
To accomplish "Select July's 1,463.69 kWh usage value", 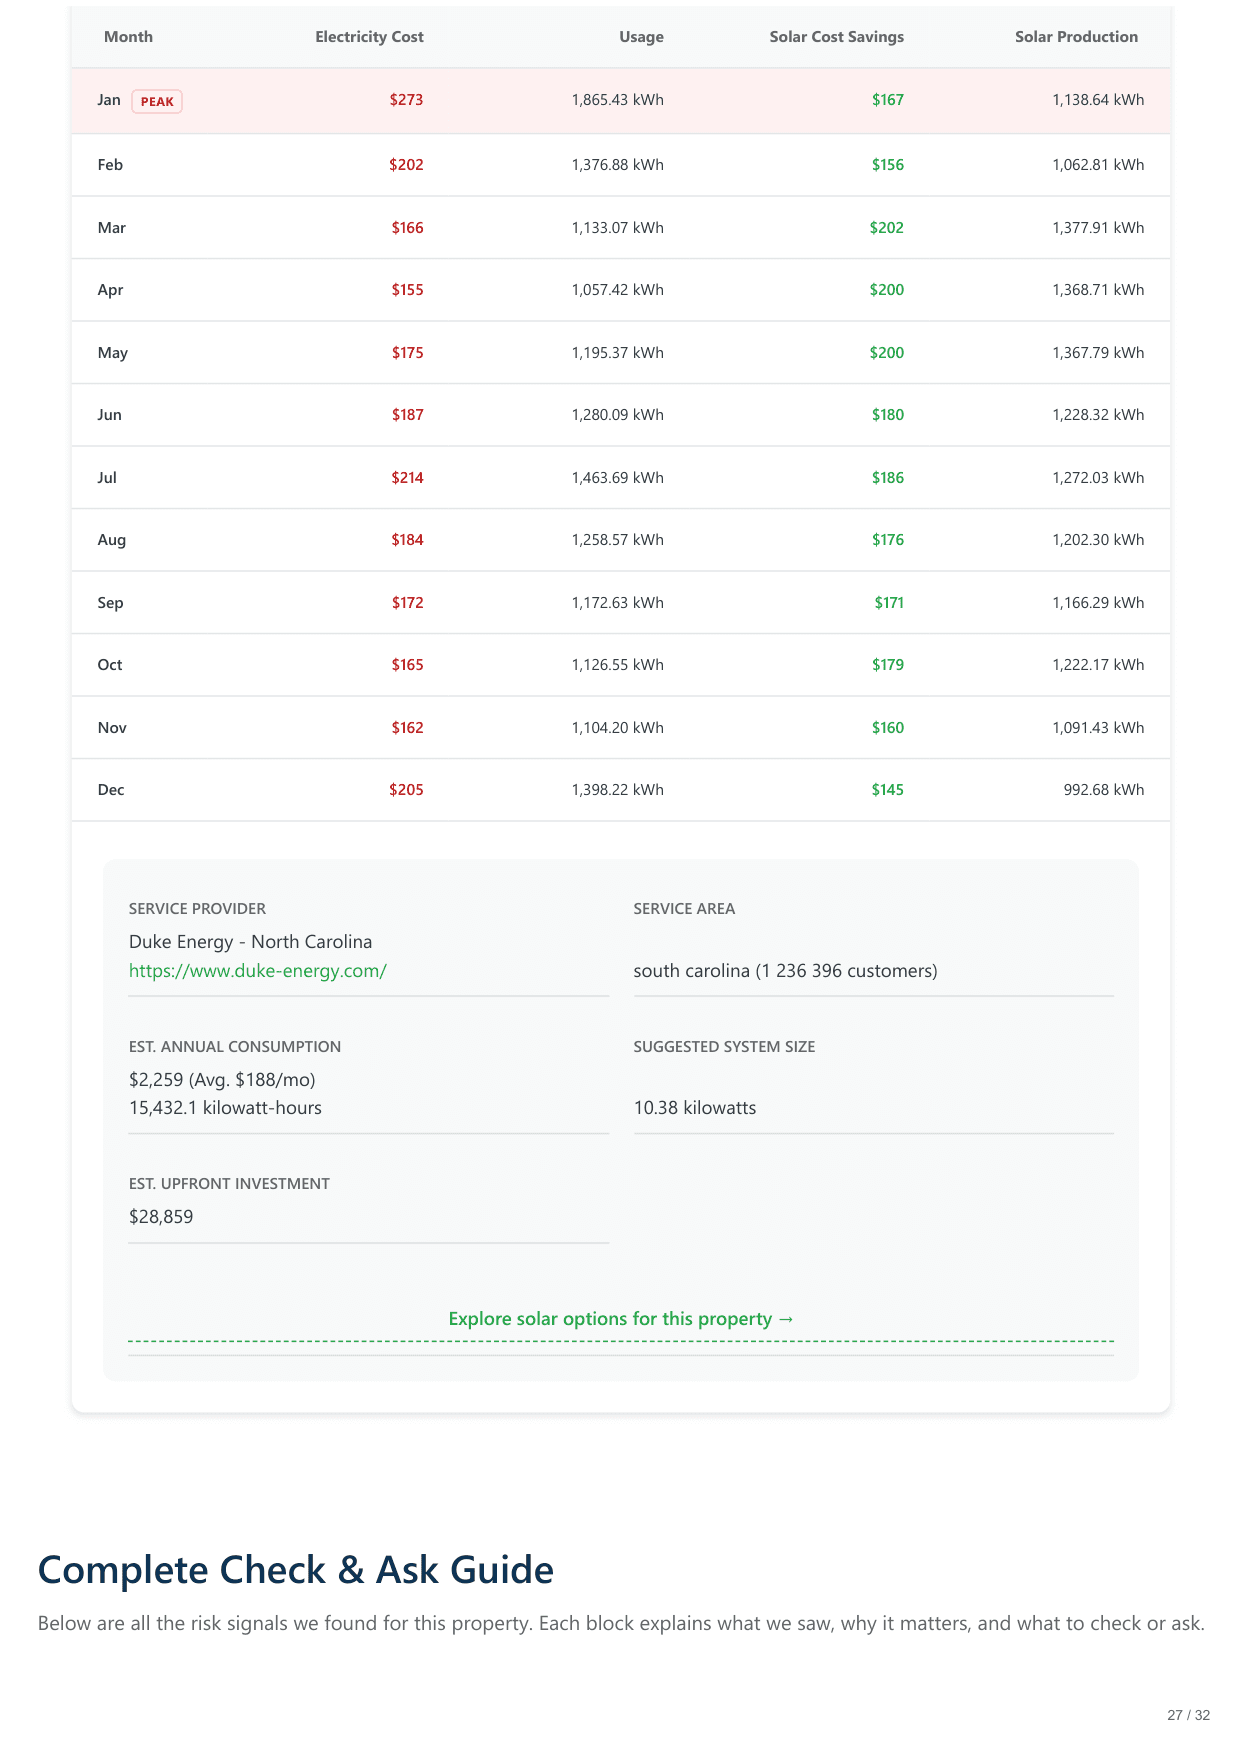I will tap(617, 478).
